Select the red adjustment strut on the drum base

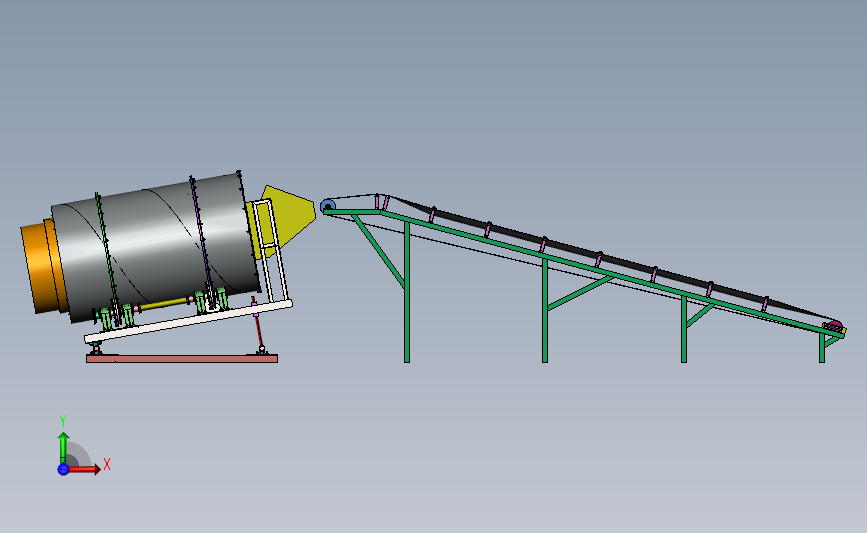pyautogui.click(x=257, y=324)
